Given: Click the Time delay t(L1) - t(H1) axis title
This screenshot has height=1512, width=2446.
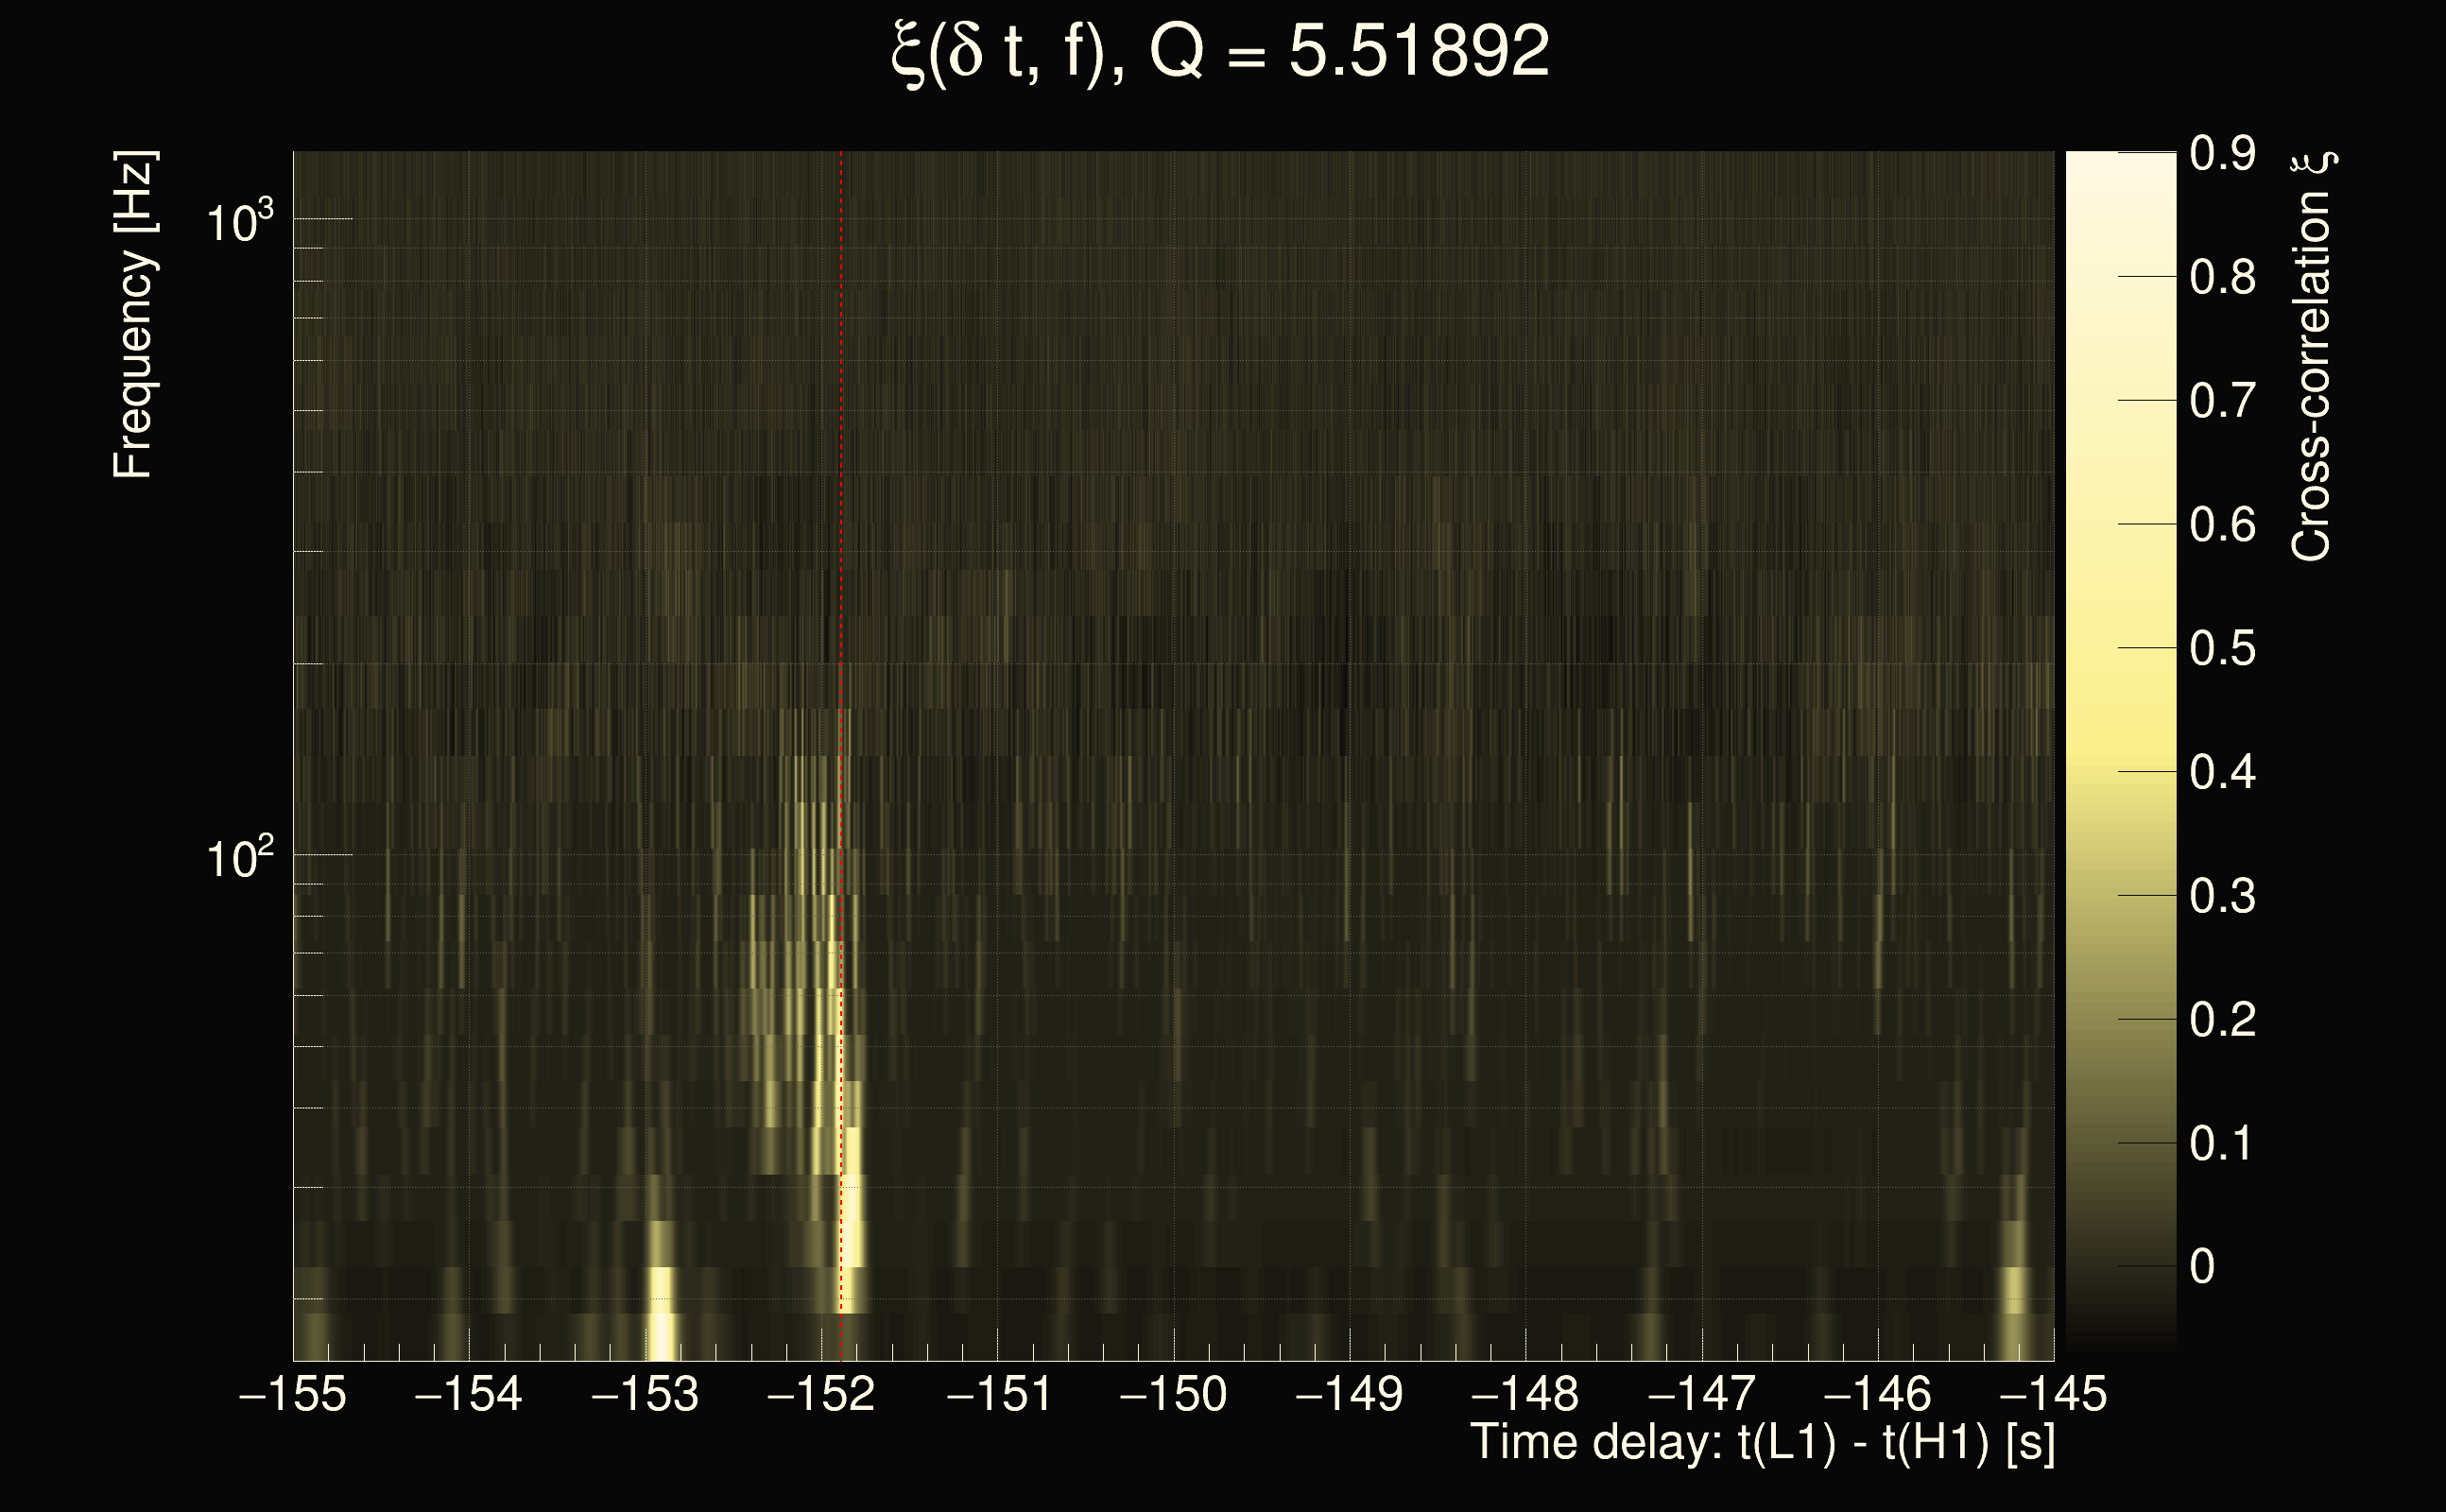Looking at the screenshot, I should 1762,1443.
